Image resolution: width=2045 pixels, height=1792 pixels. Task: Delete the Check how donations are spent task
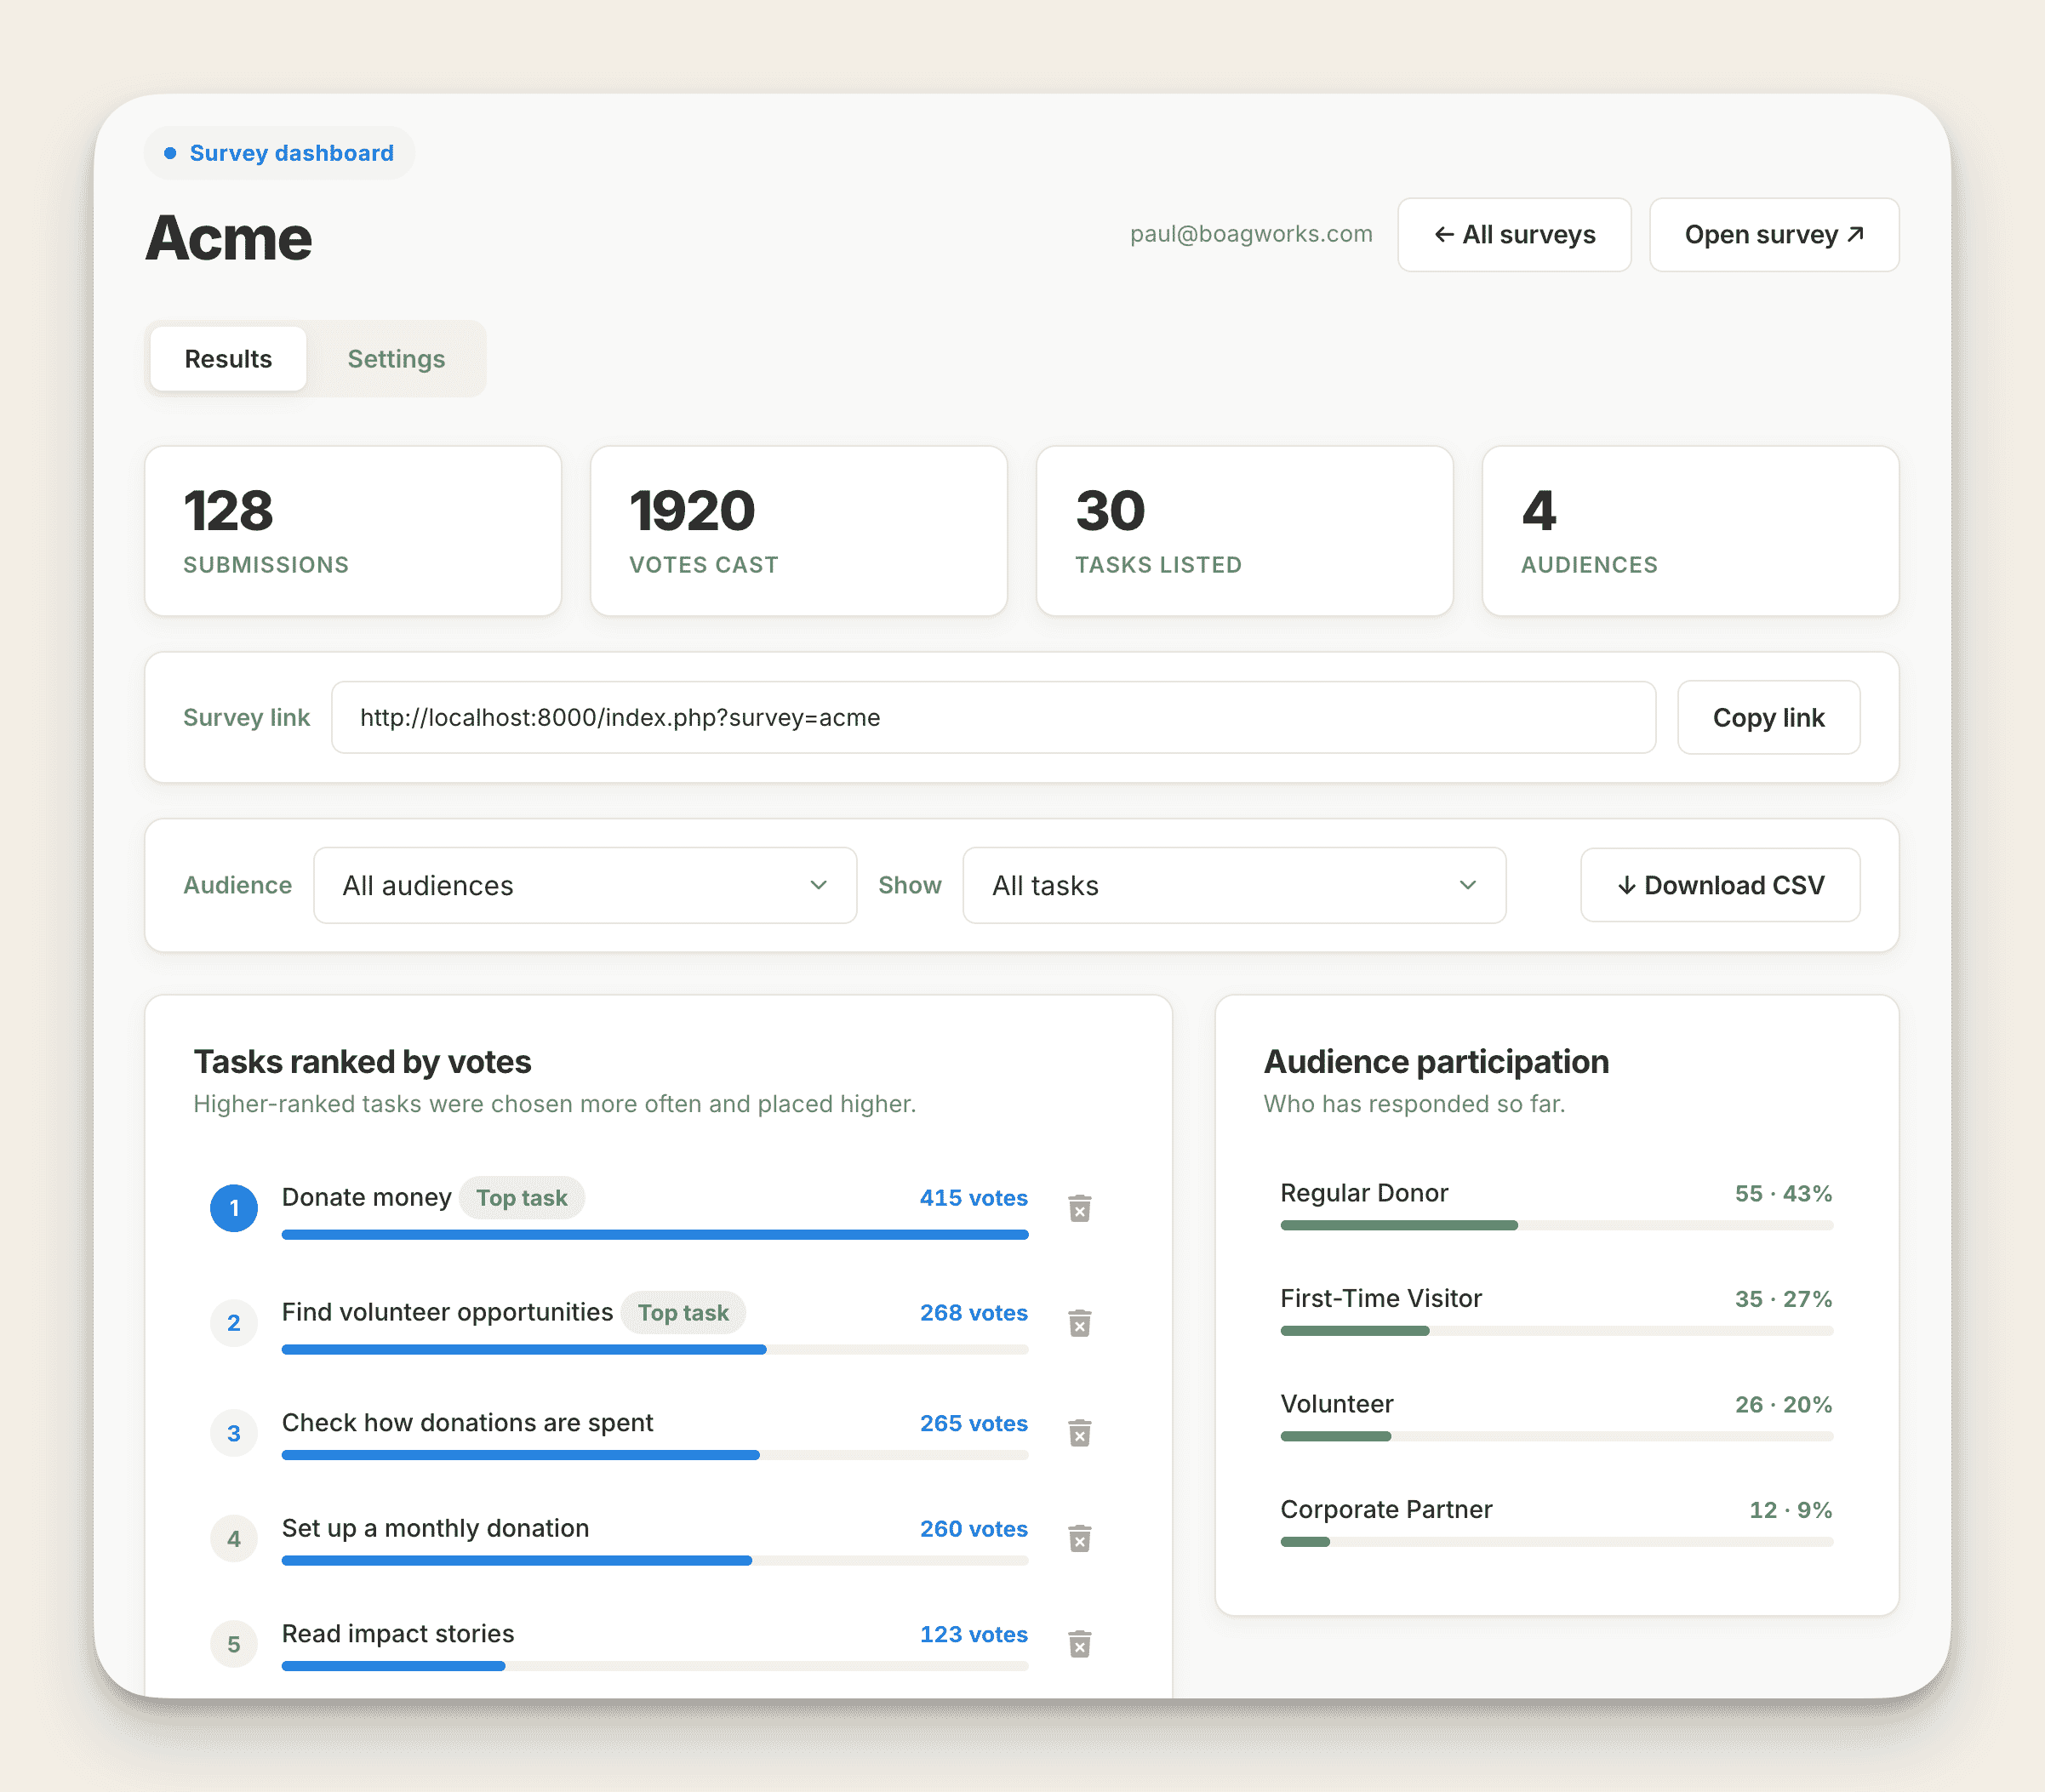1079,1433
